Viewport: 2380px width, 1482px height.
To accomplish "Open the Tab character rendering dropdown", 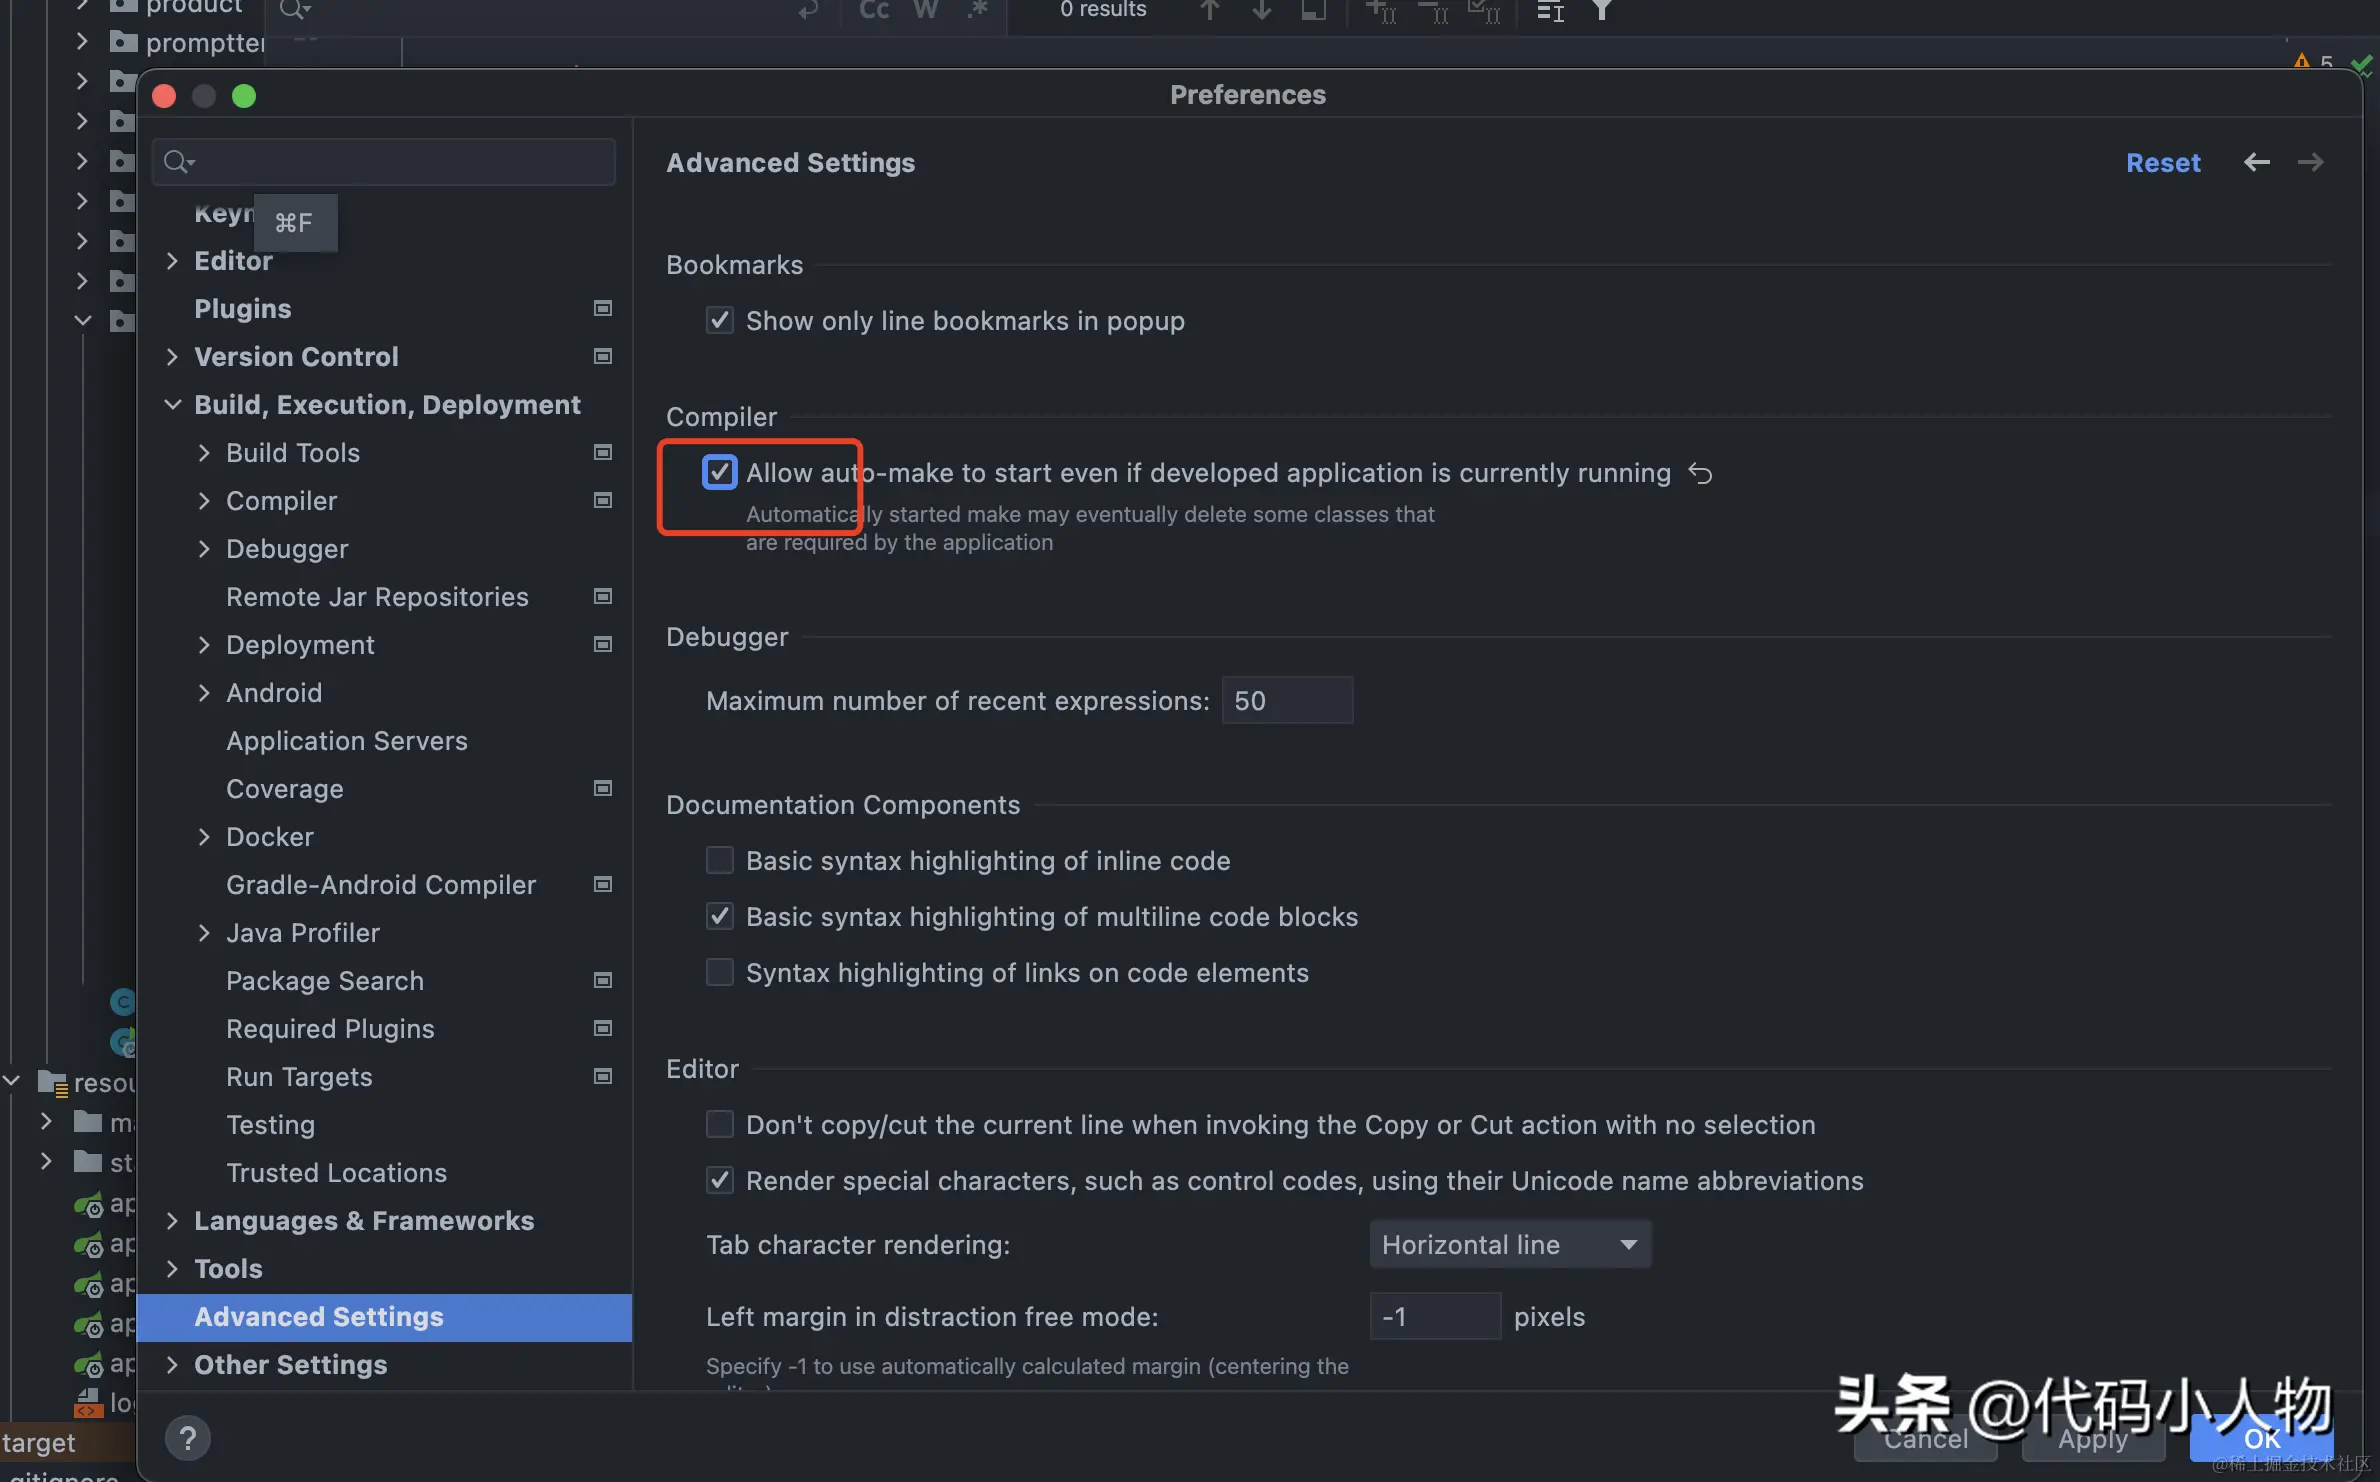I will click(1509, 1244).
